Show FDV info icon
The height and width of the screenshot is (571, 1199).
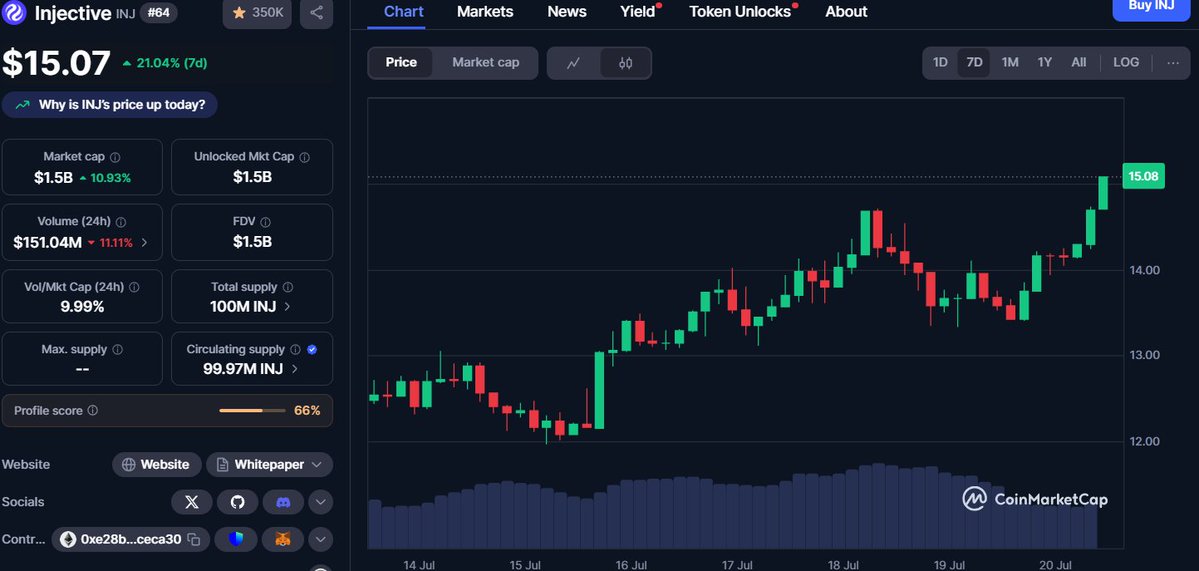pyautogui.click(x=265, y=222)
